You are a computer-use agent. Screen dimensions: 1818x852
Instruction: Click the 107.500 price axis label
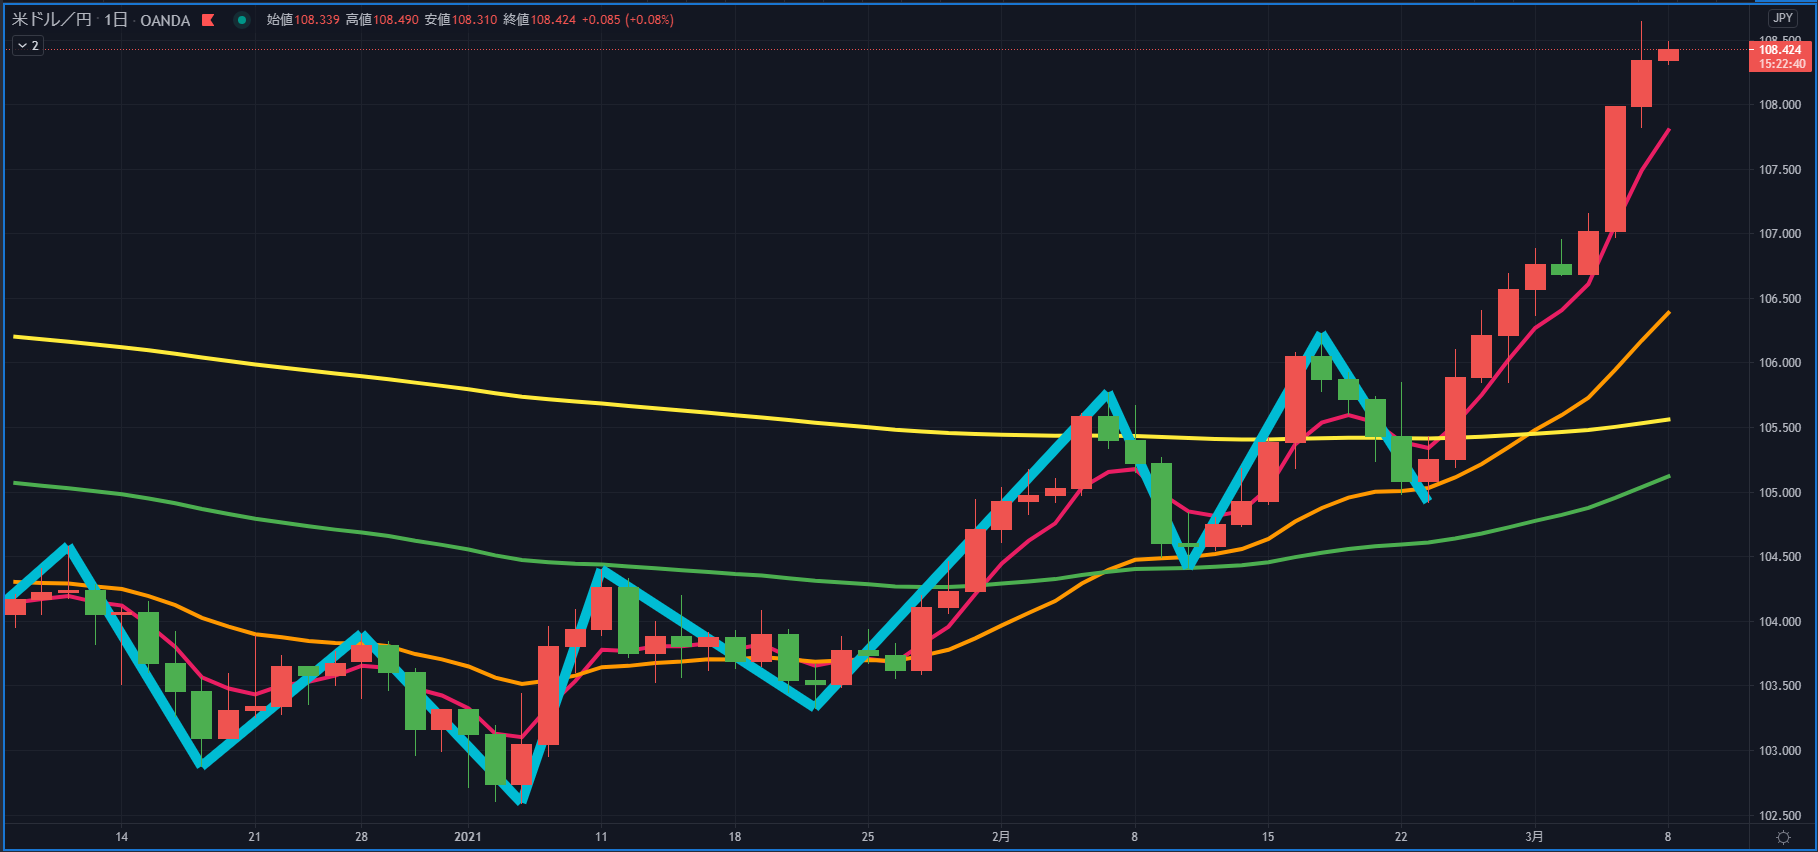point(1780,170)
